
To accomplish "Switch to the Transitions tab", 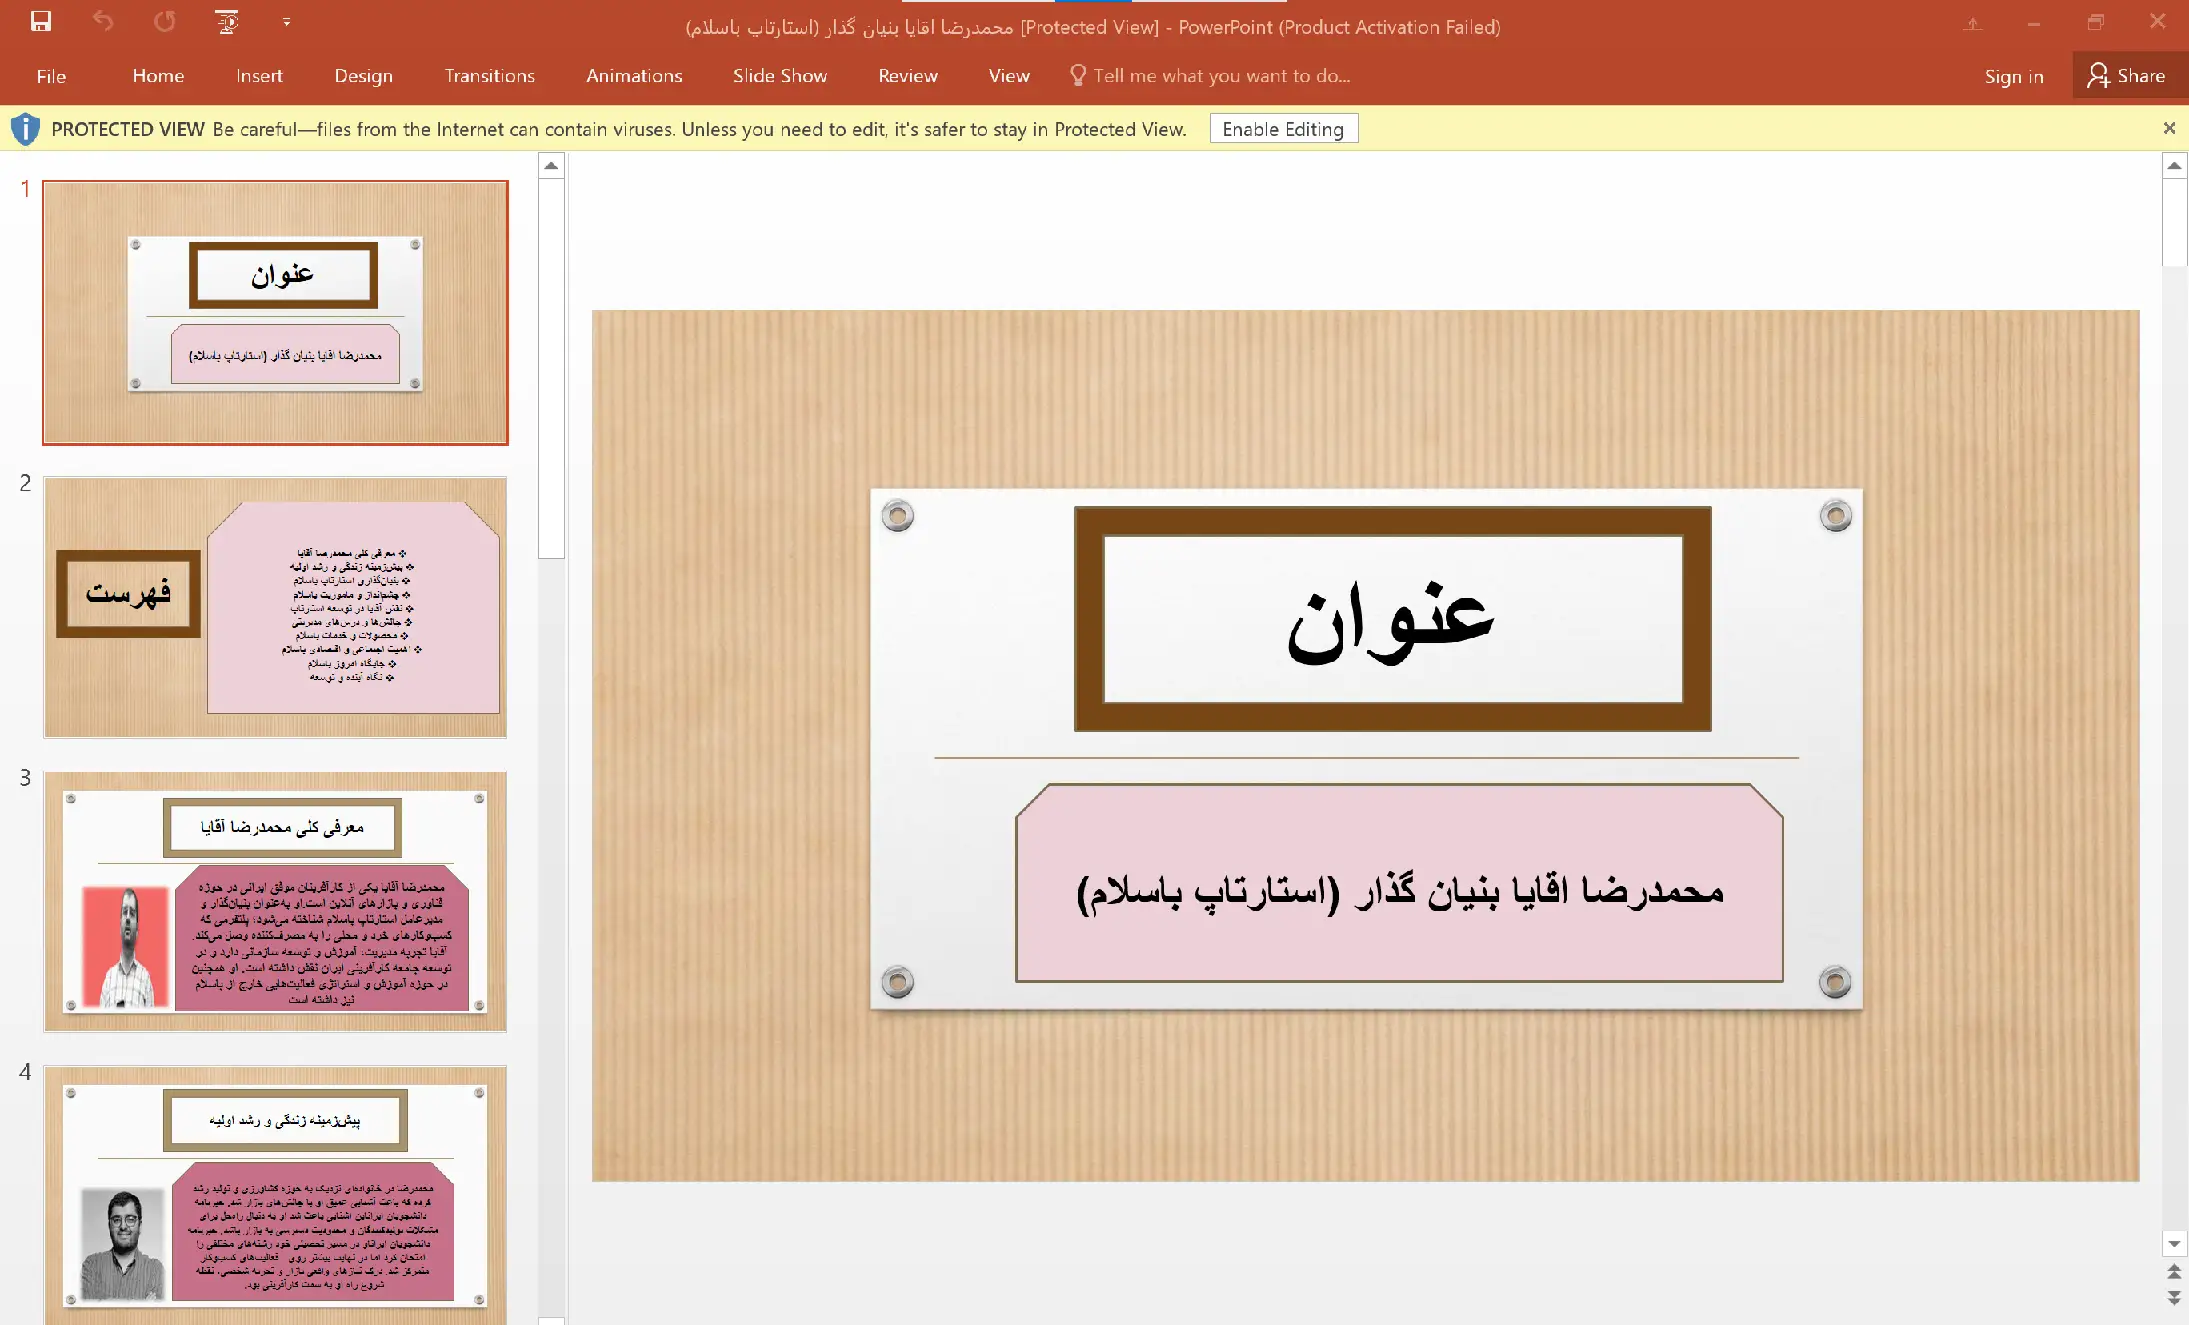I will point(489,76).
